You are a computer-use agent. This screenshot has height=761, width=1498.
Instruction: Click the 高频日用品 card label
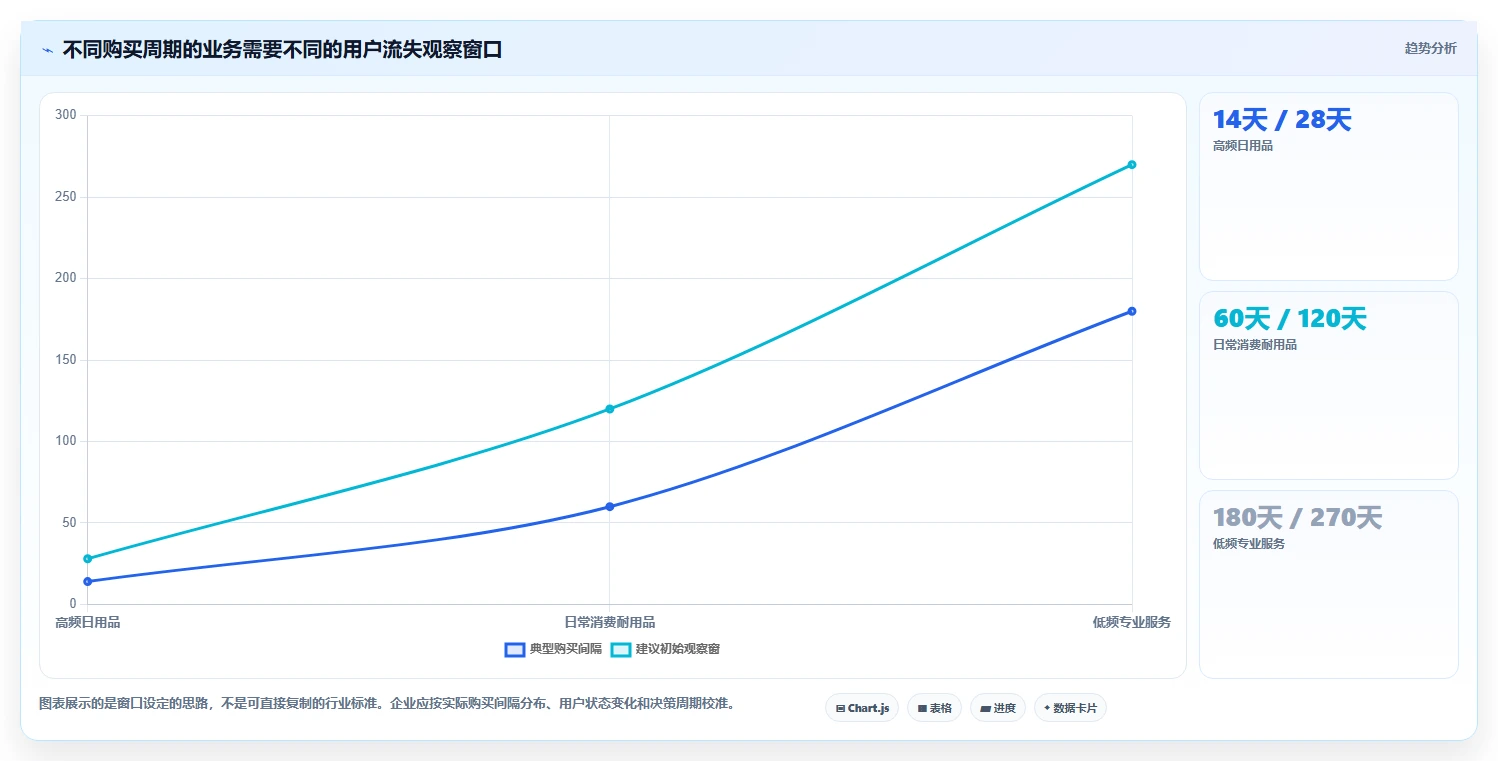coord(1242,146)
